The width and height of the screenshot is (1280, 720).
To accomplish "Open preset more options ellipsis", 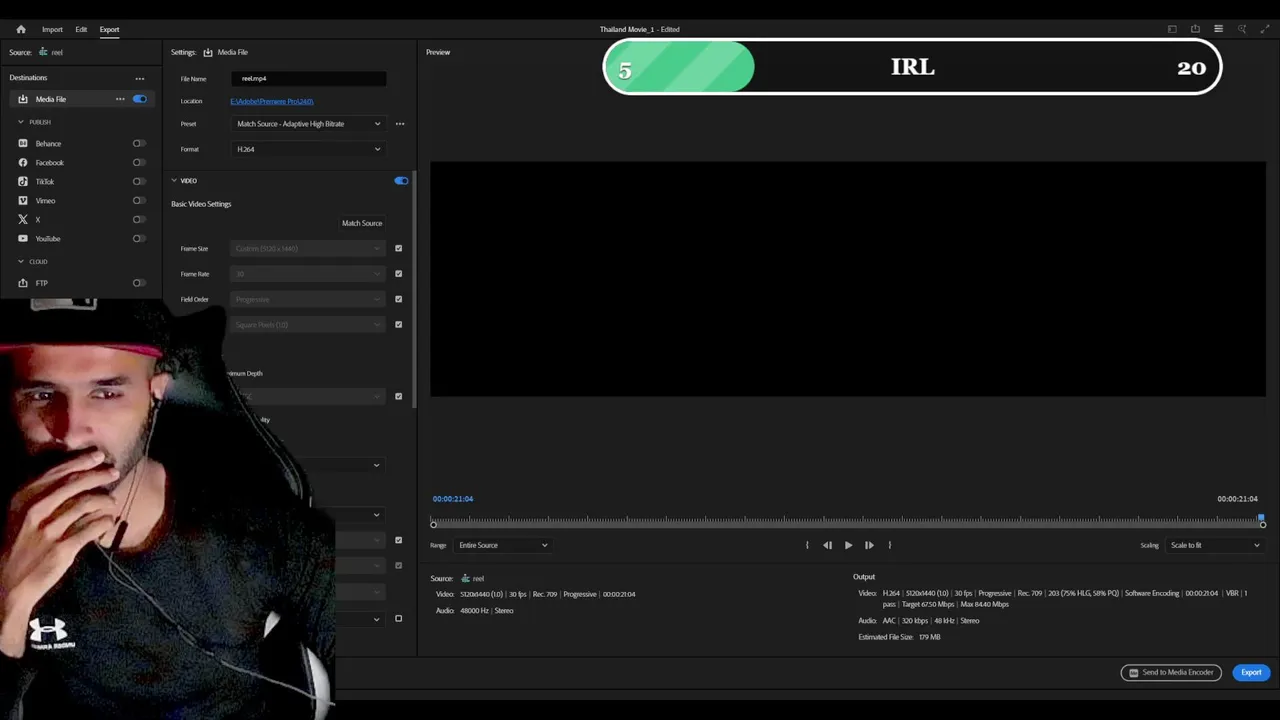I will [400, 124].
